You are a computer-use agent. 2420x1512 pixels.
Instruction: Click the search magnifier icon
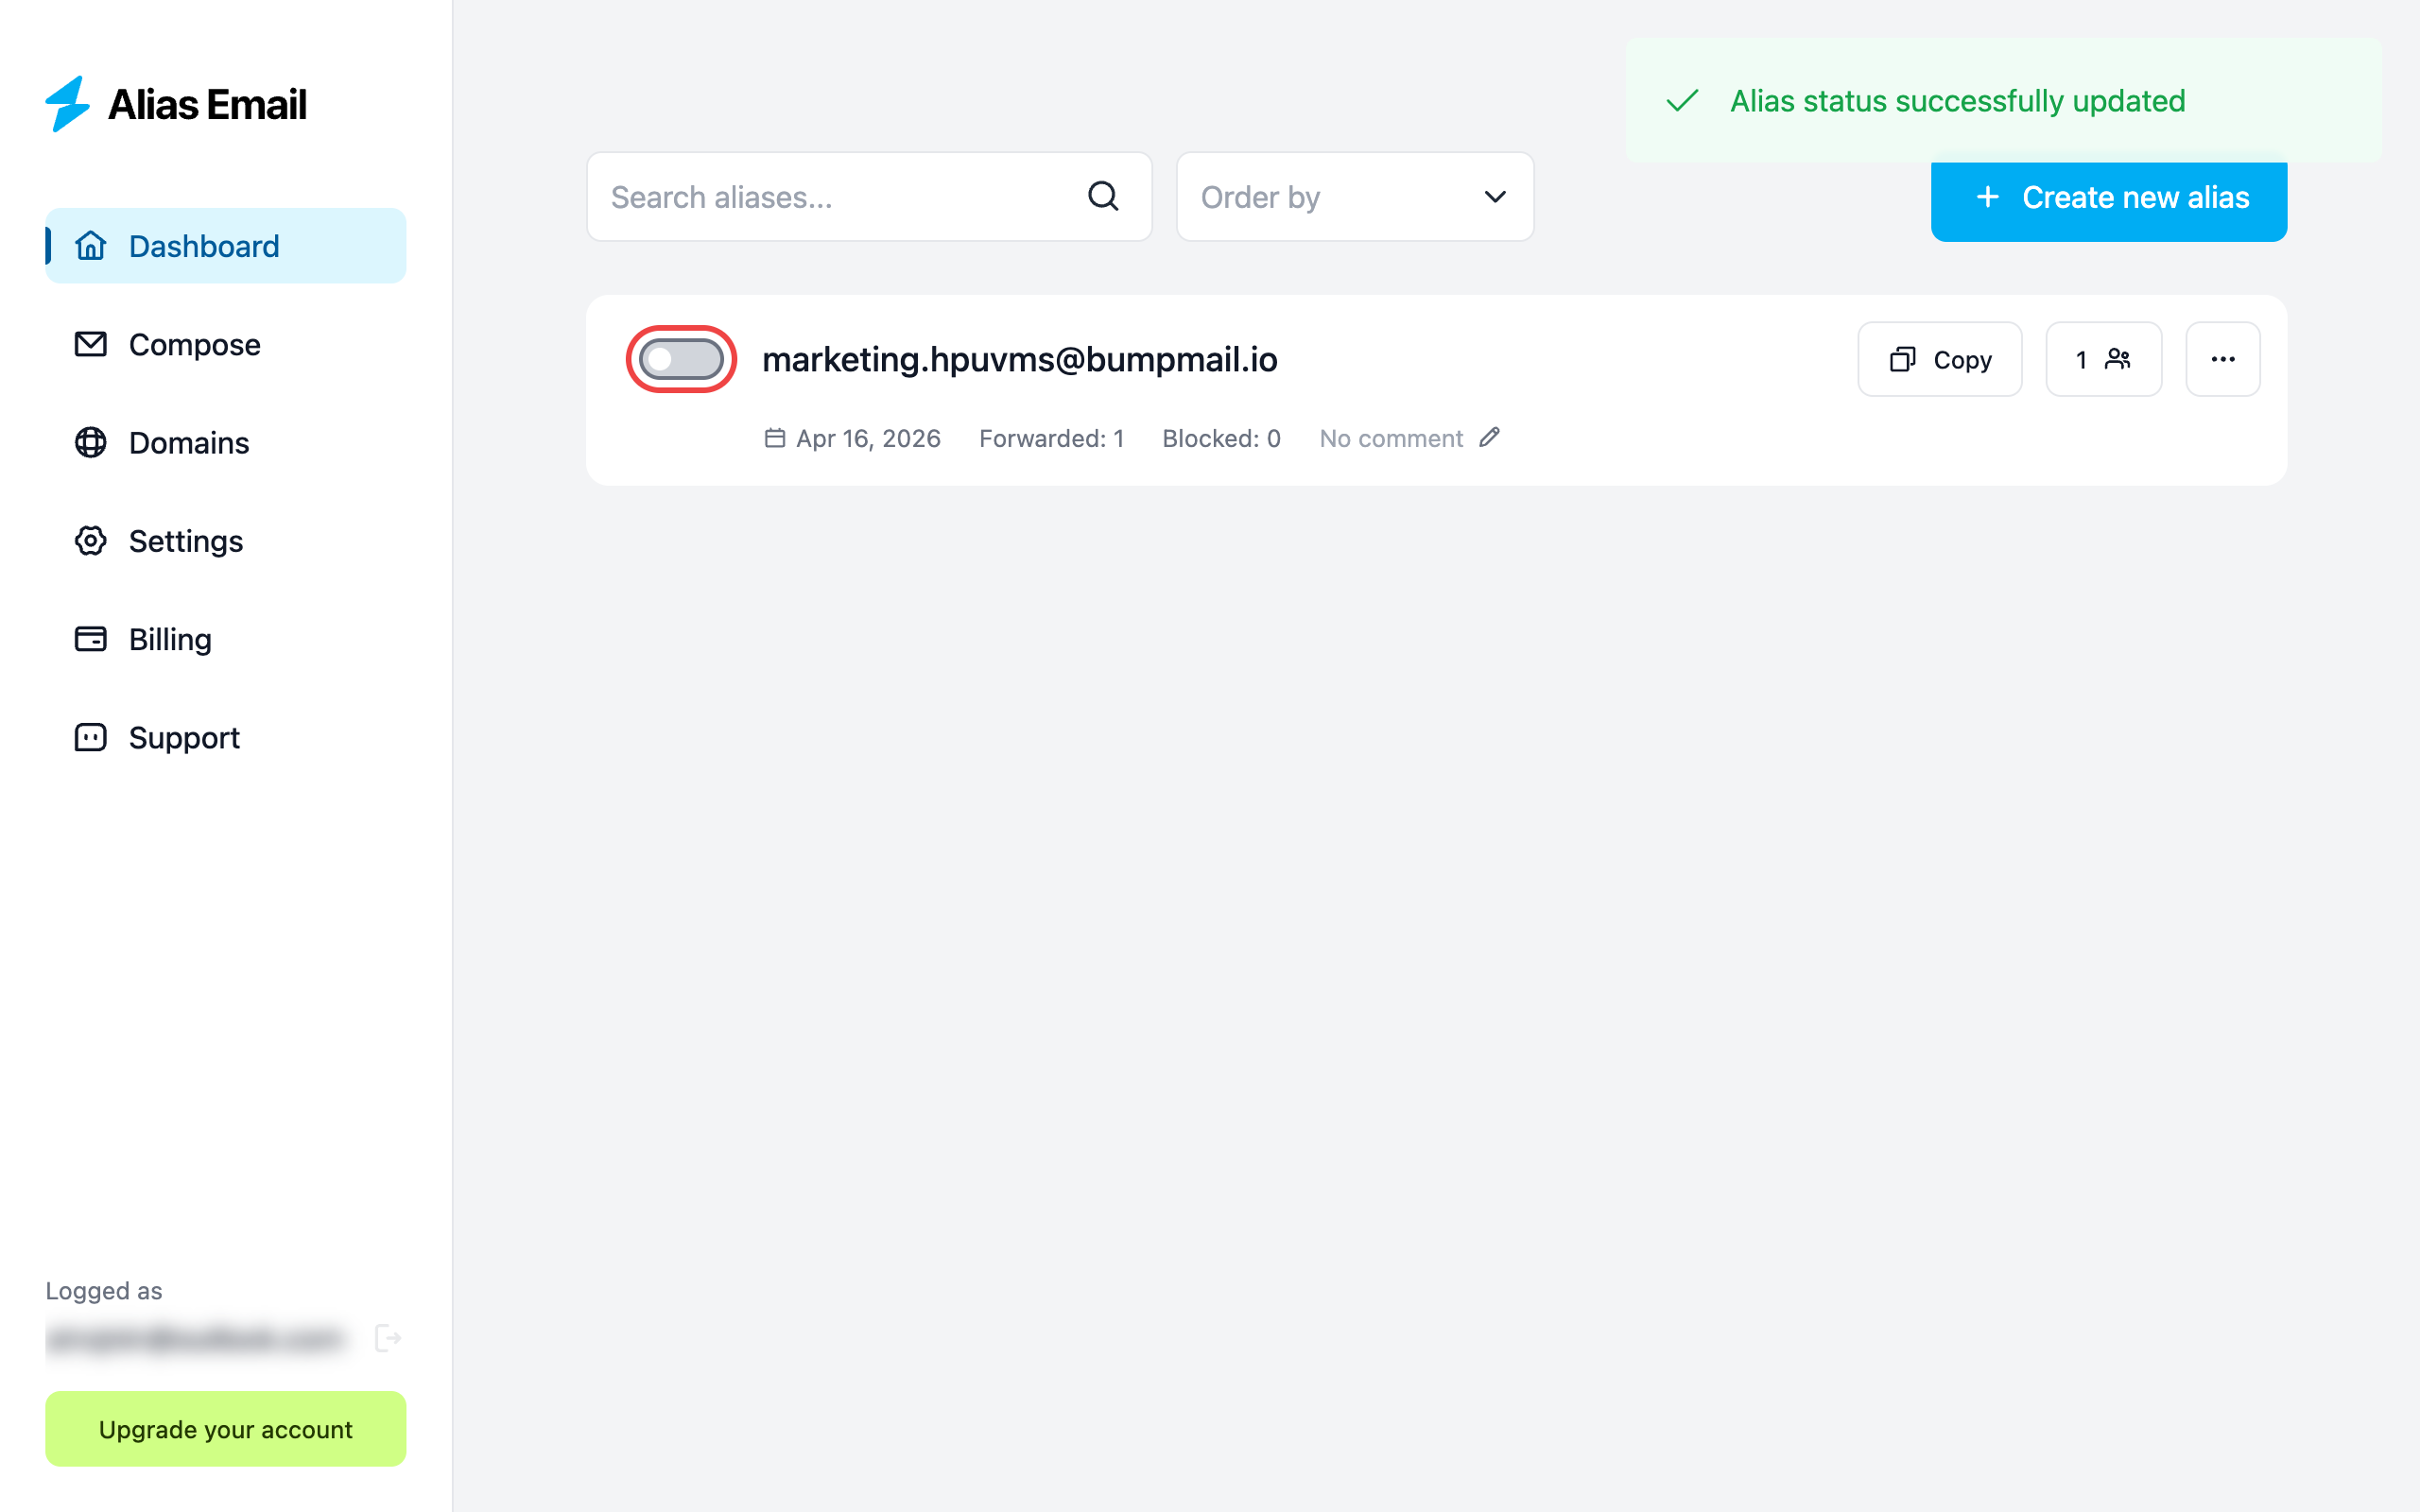pyautogui.click(x=1102, y=196)
